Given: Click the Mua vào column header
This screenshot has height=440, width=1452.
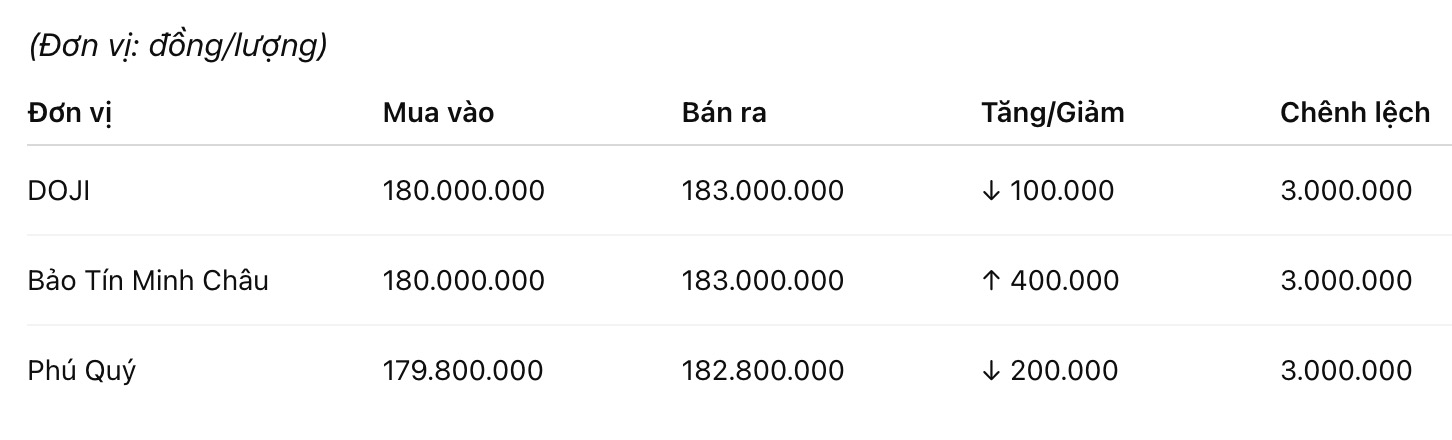Looking at the screenshot, I should pyautogui.click(x=438, y=113).
